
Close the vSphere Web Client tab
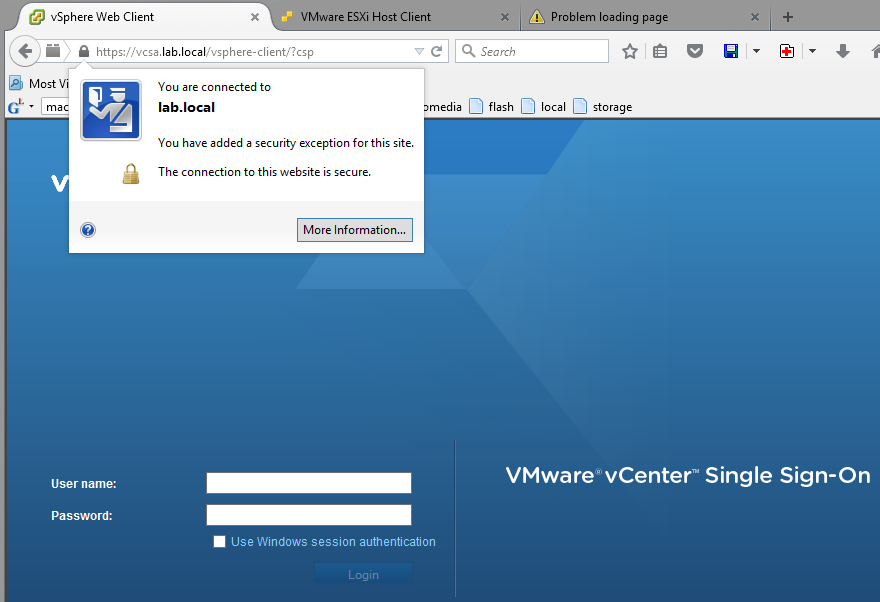[255, 17]
